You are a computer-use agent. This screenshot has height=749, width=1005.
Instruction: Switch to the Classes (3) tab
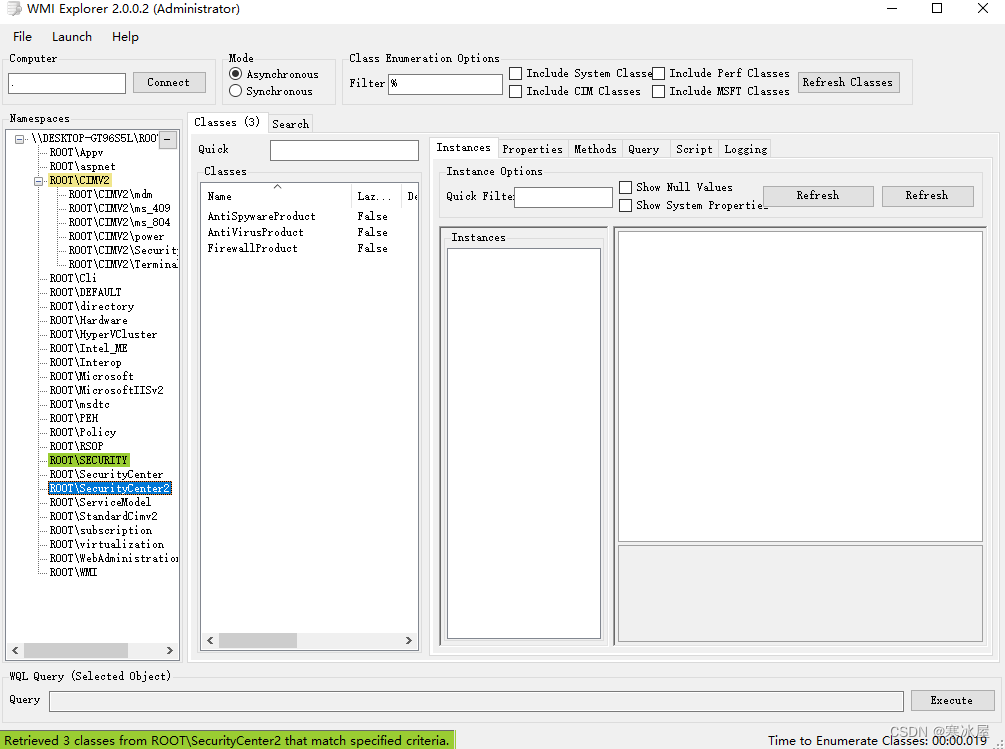(x=227, y=122)
